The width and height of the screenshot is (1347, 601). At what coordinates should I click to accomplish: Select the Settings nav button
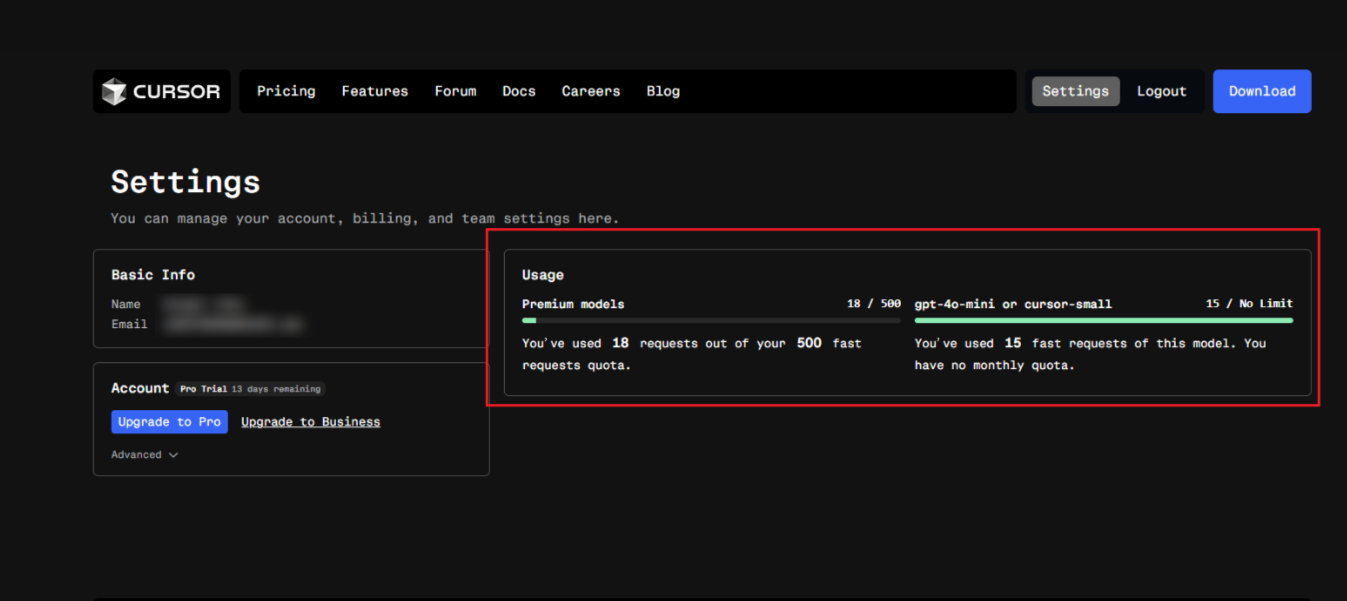pyautogui.click(x=1076, y=91)
